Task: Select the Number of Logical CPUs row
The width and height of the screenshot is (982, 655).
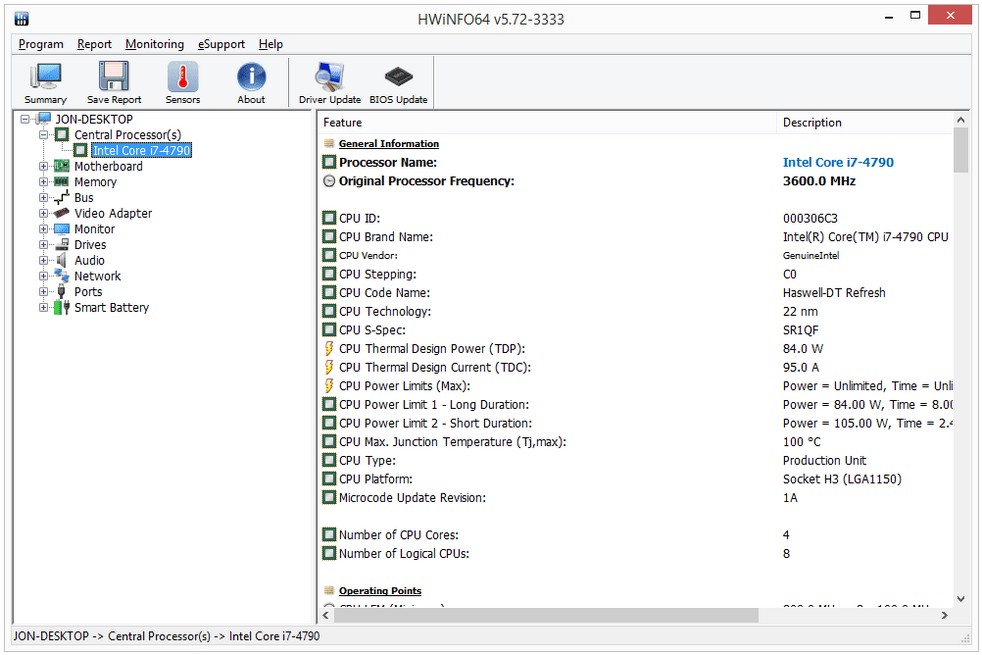Action: point(636,554)
